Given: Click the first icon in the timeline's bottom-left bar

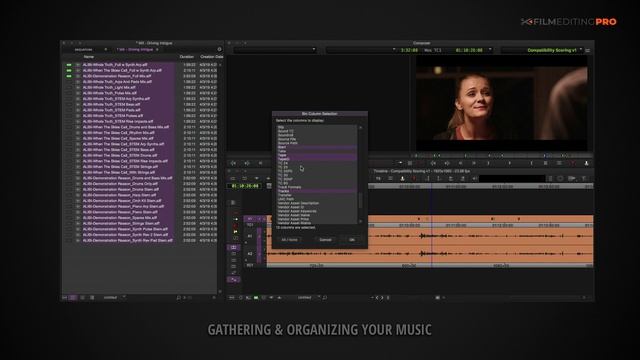Looking at the screenshot, I should [232, 298].
